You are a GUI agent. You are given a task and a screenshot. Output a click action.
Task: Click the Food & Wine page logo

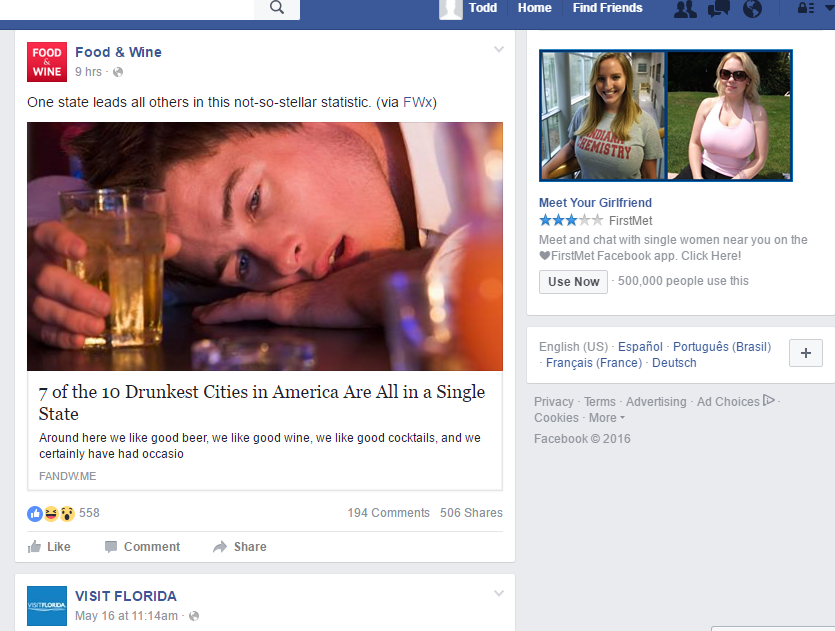[x=47, y=62]
